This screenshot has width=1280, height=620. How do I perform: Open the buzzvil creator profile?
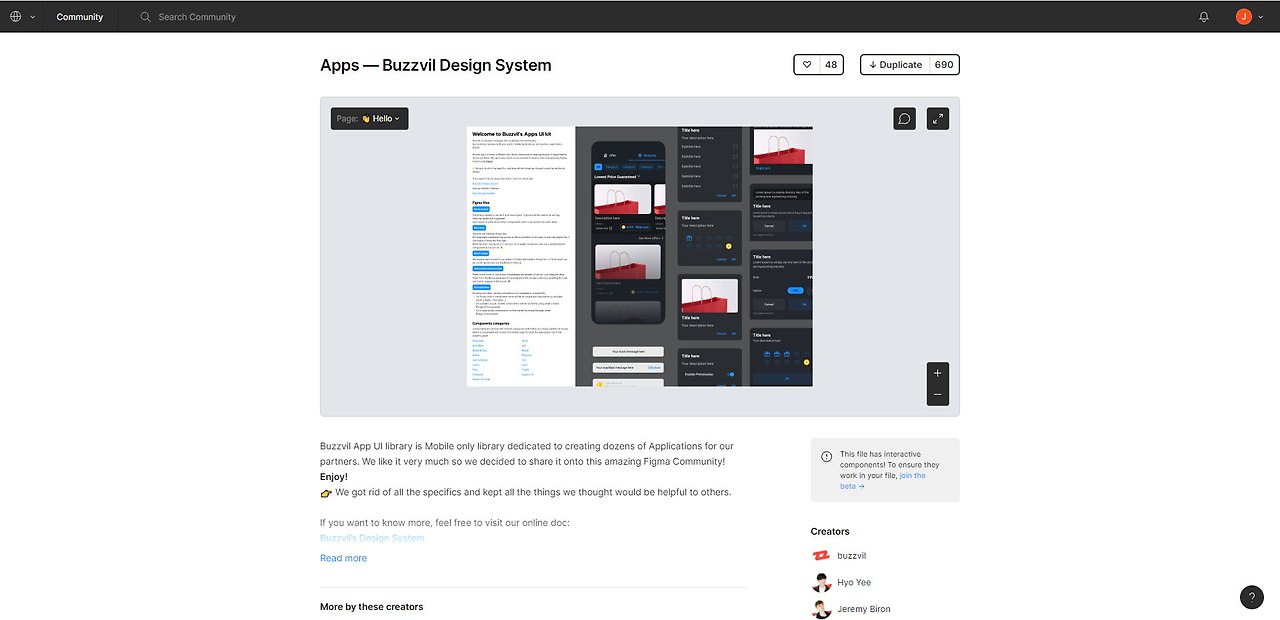[852, 556]
